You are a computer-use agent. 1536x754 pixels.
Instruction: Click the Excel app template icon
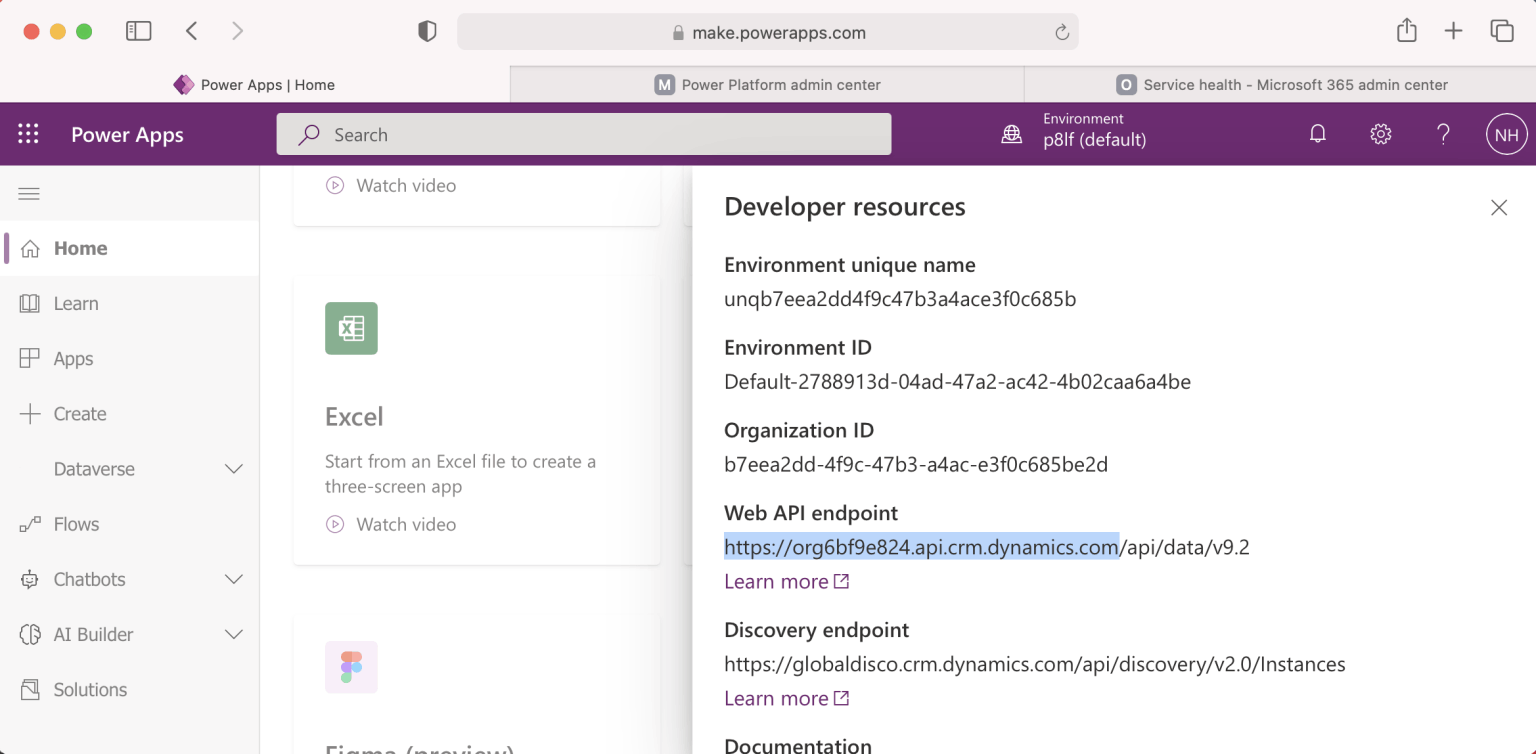tap(351, 328)
